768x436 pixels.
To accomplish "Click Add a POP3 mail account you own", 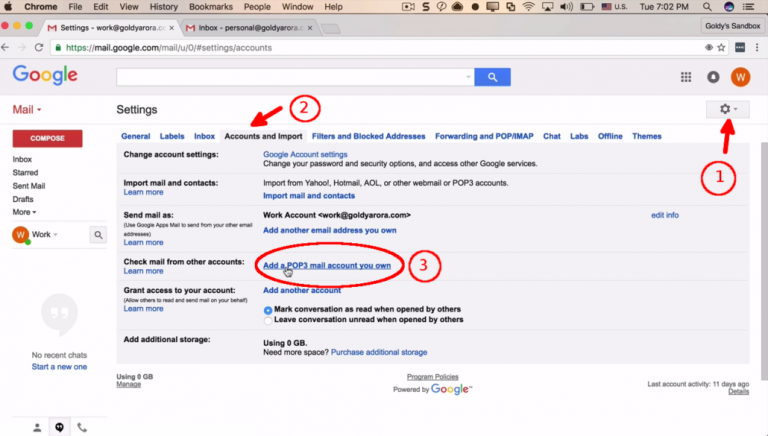I will tap(327, 266).
